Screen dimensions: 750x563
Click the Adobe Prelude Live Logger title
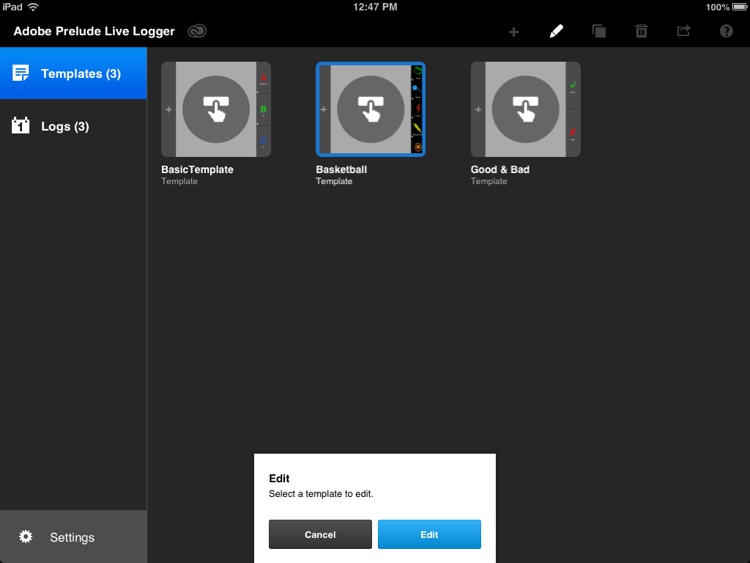coord(94,31)
